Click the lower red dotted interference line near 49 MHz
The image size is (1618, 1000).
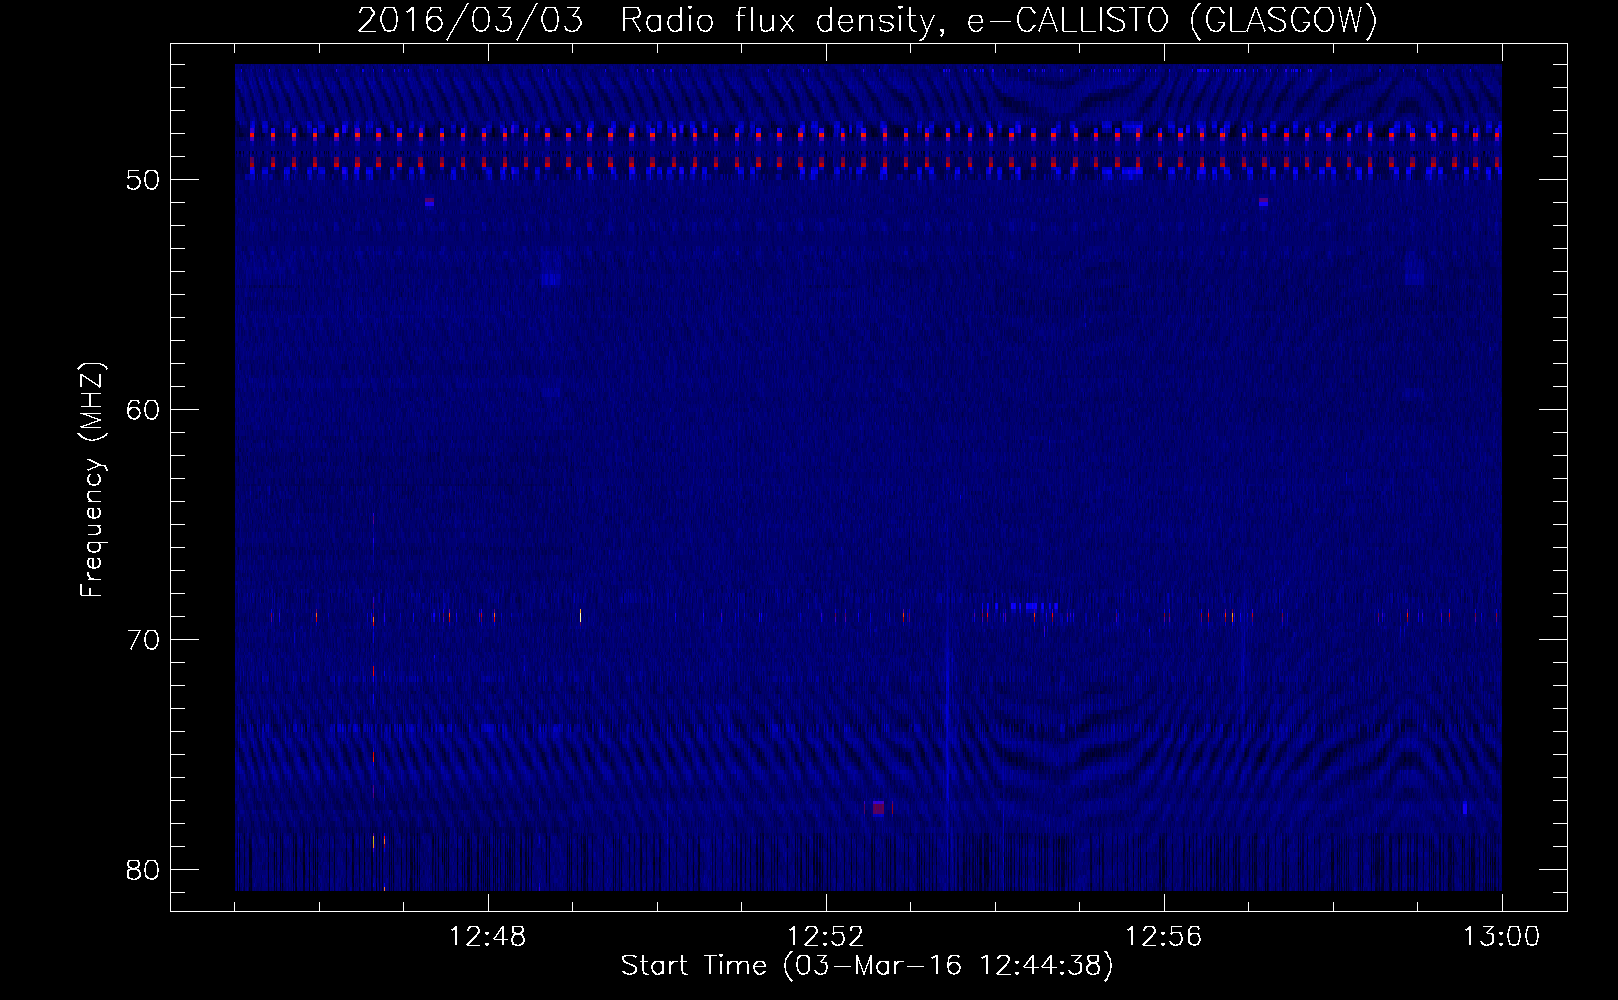[868, 162]
